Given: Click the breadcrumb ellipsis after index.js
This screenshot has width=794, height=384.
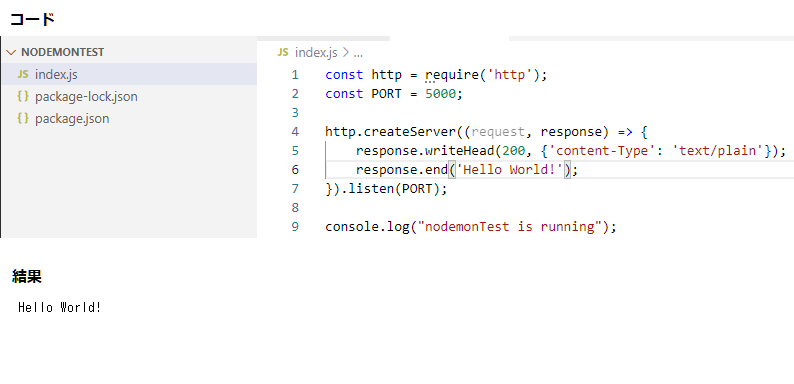Looking at the screenshot, I should 358,53.
